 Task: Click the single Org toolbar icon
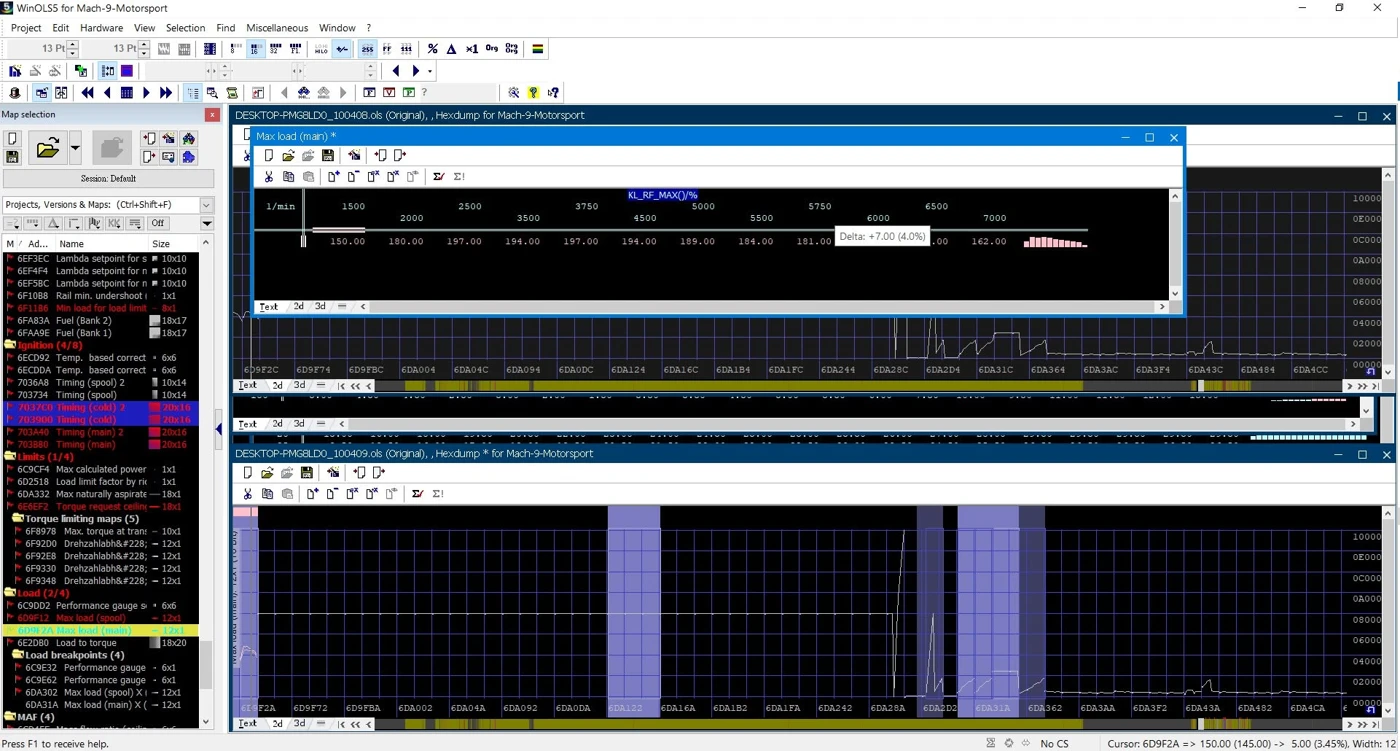(492, 49)
